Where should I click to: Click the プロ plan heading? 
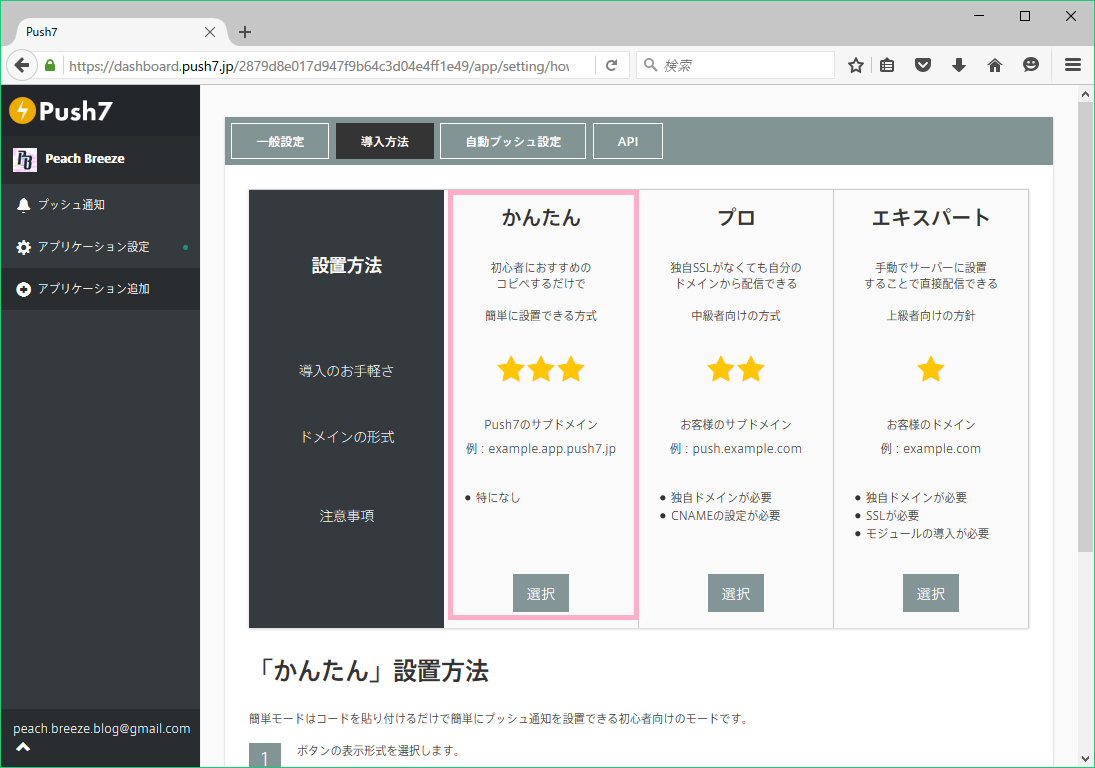(x=736, y=217)
